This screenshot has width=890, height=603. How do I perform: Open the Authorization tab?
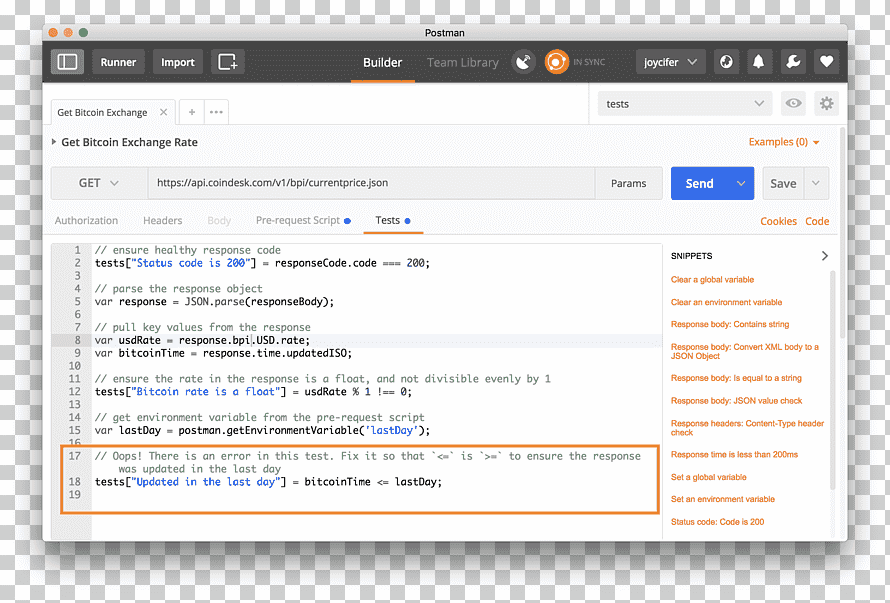click(x=86, y=220)
